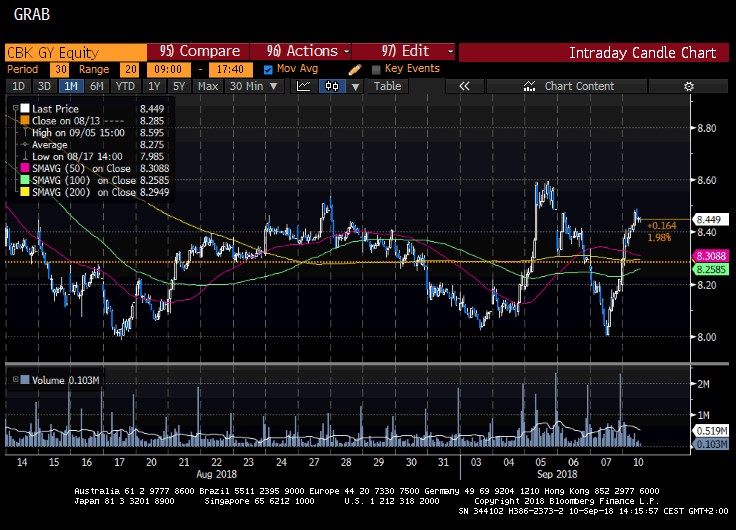Switch to the 1M range tab
Screen dimensions: 736x530
click(x=70, y=86)
